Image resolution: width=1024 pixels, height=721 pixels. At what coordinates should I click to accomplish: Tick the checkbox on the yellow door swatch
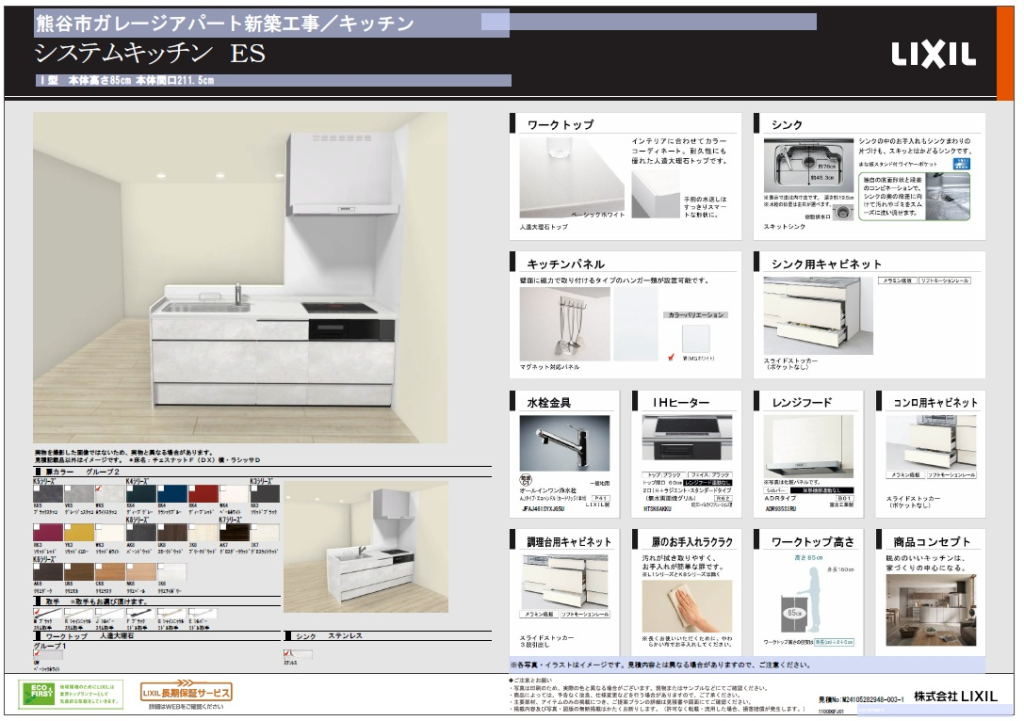pos(68,527)
